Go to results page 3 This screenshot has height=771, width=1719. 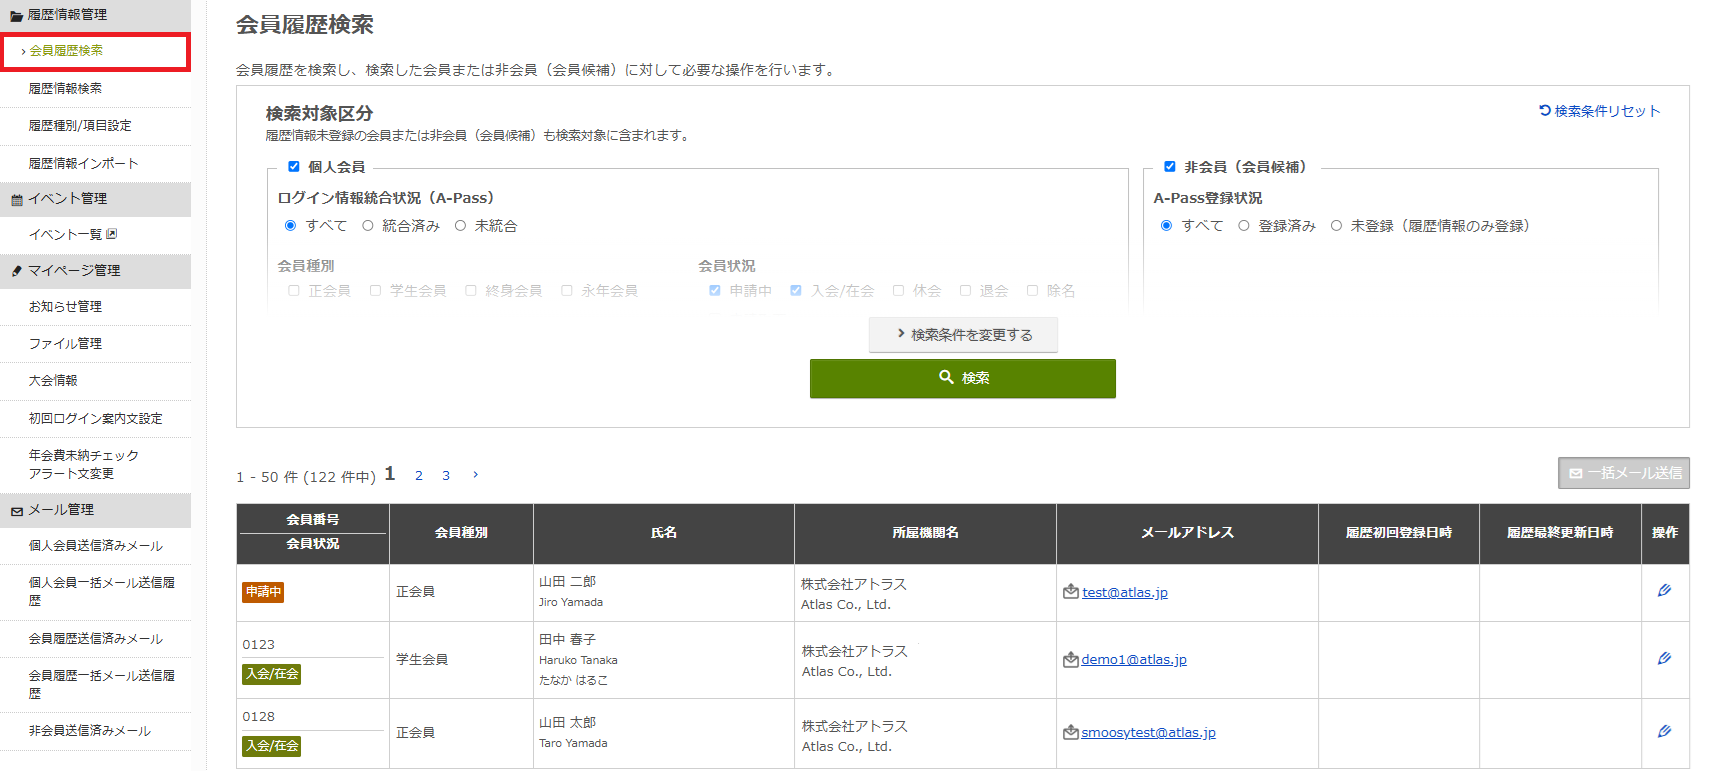(446, 476)
